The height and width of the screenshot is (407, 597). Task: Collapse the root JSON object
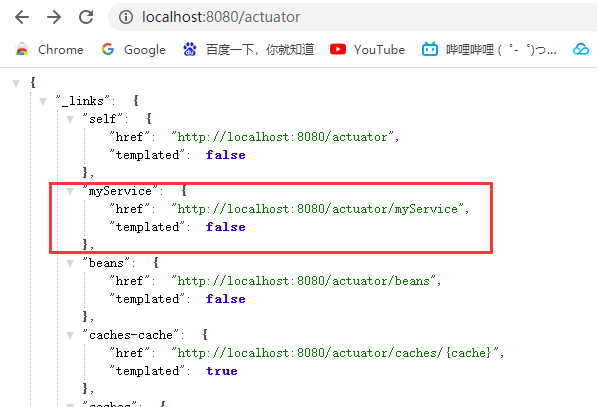pos(16,83)
